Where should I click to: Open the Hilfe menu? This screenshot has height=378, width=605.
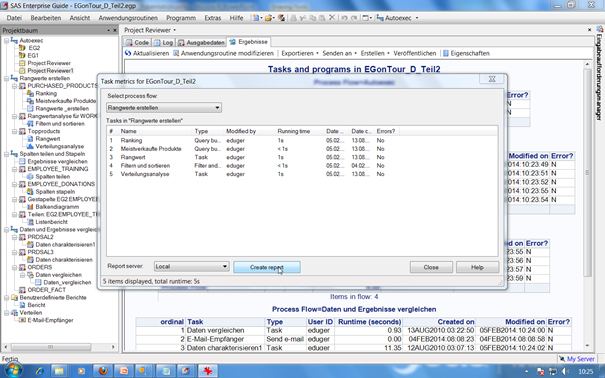point(237,18)
